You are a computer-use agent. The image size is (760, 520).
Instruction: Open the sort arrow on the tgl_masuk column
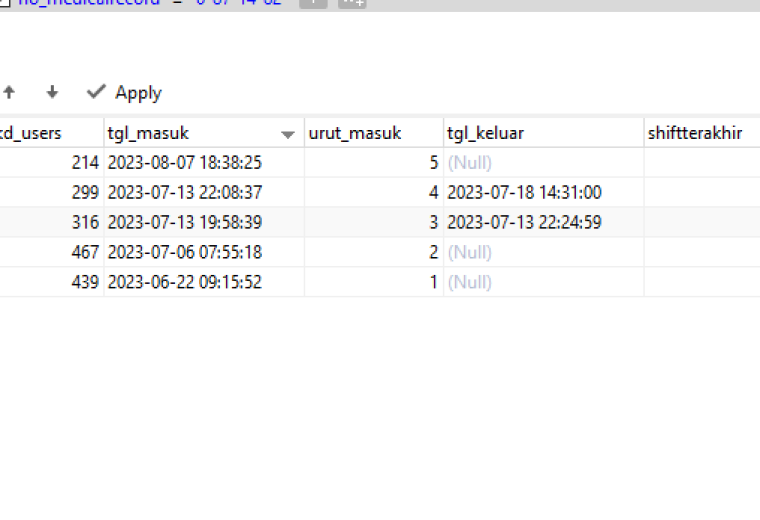coord(288,134)
